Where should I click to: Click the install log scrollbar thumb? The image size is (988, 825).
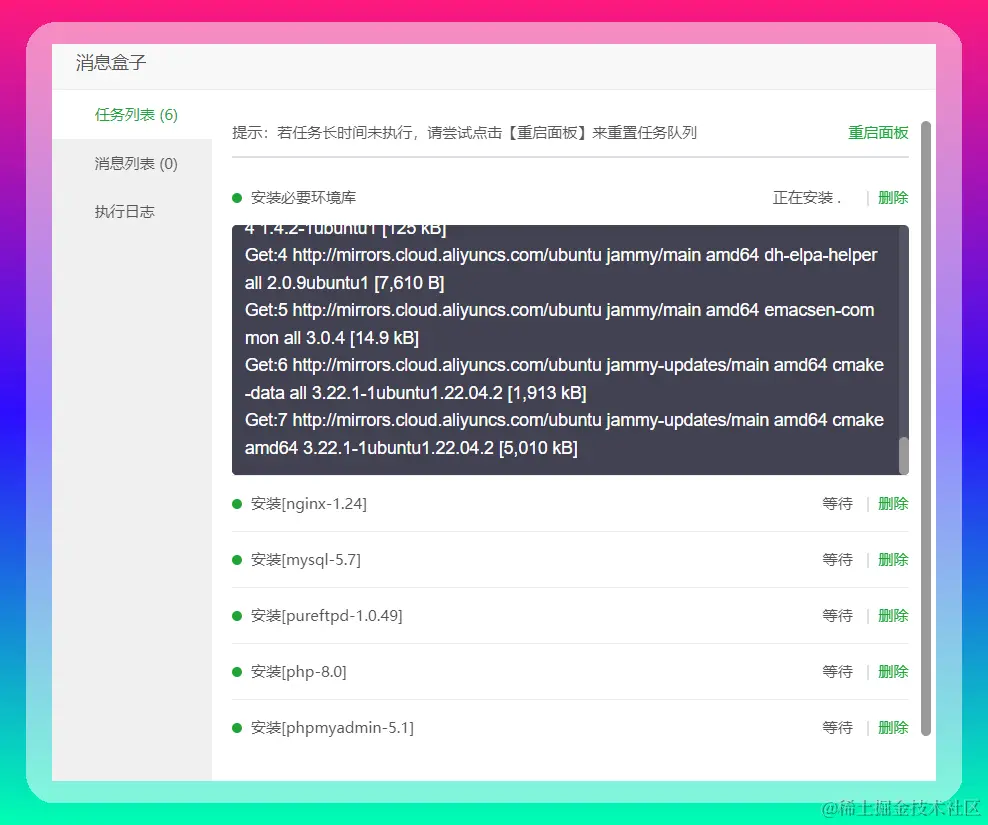point(904,455)
